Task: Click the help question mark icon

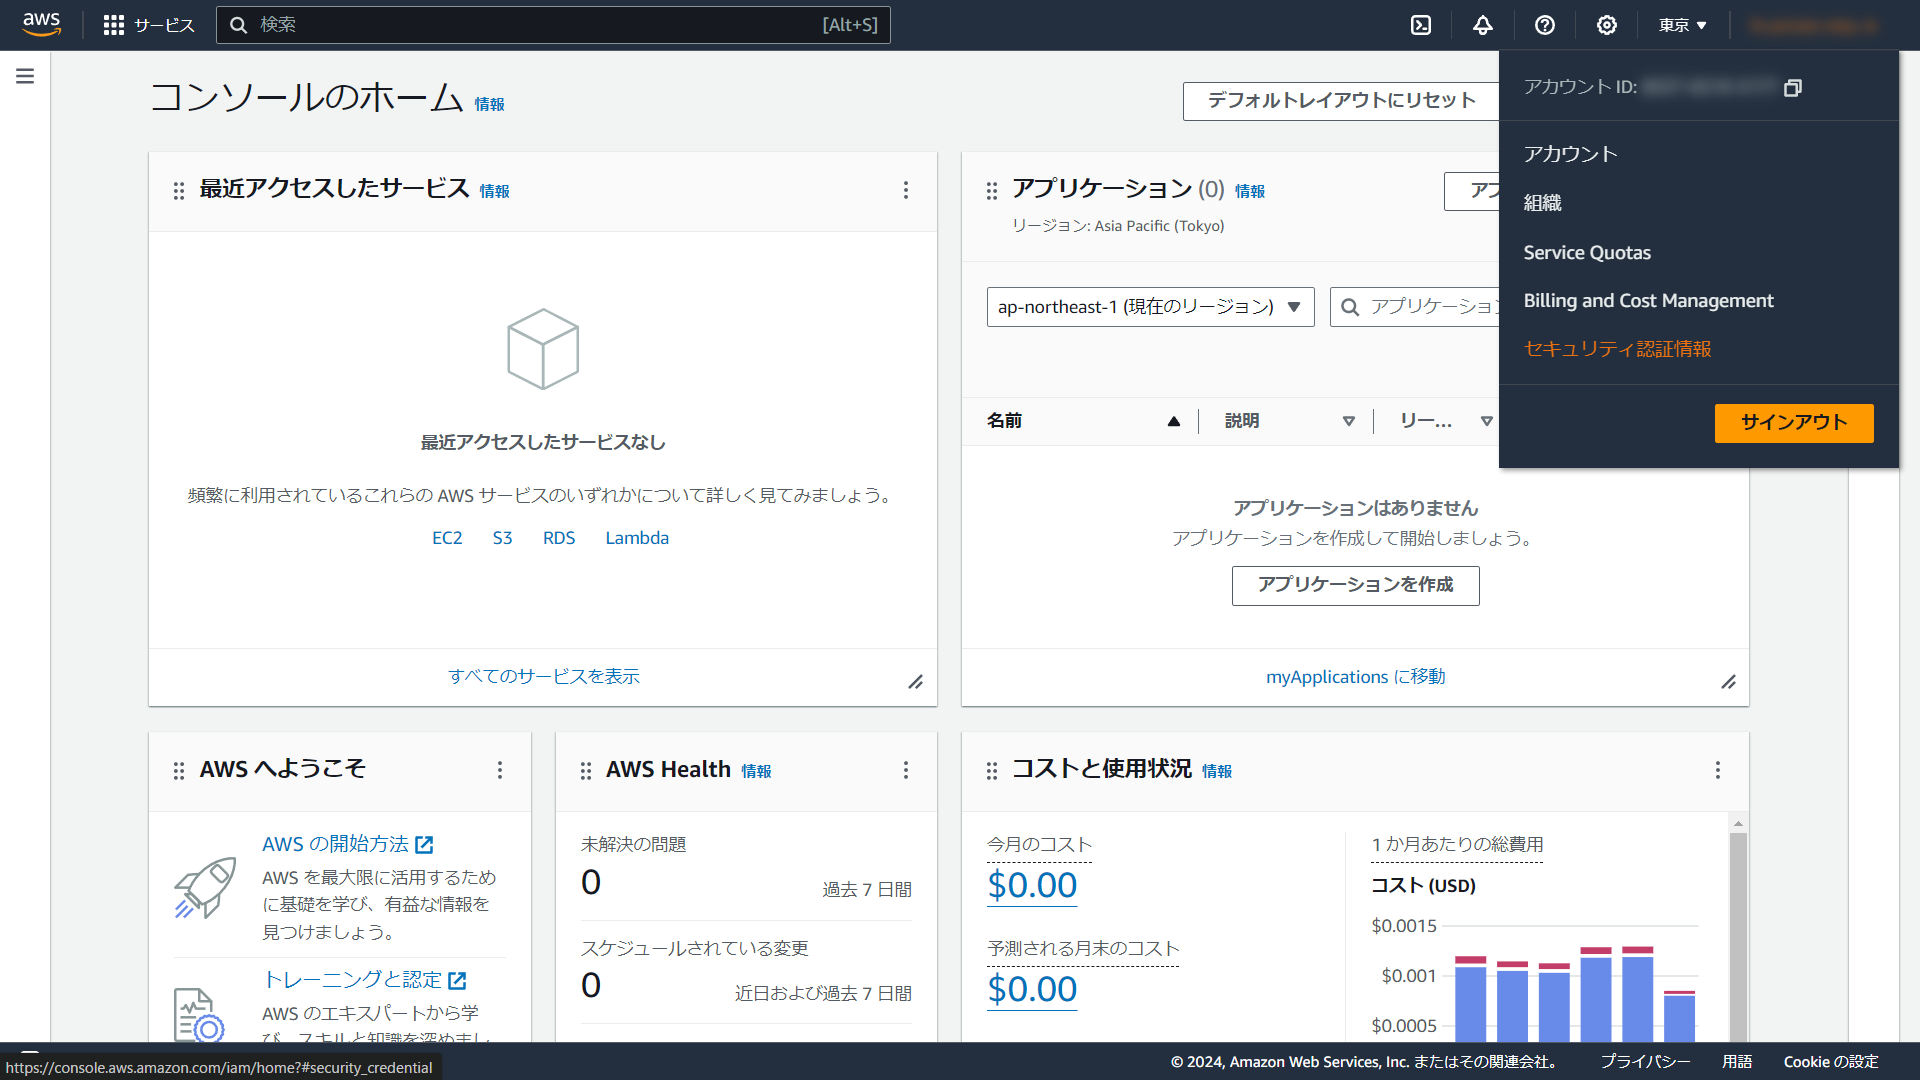Action: [1545, 25]
